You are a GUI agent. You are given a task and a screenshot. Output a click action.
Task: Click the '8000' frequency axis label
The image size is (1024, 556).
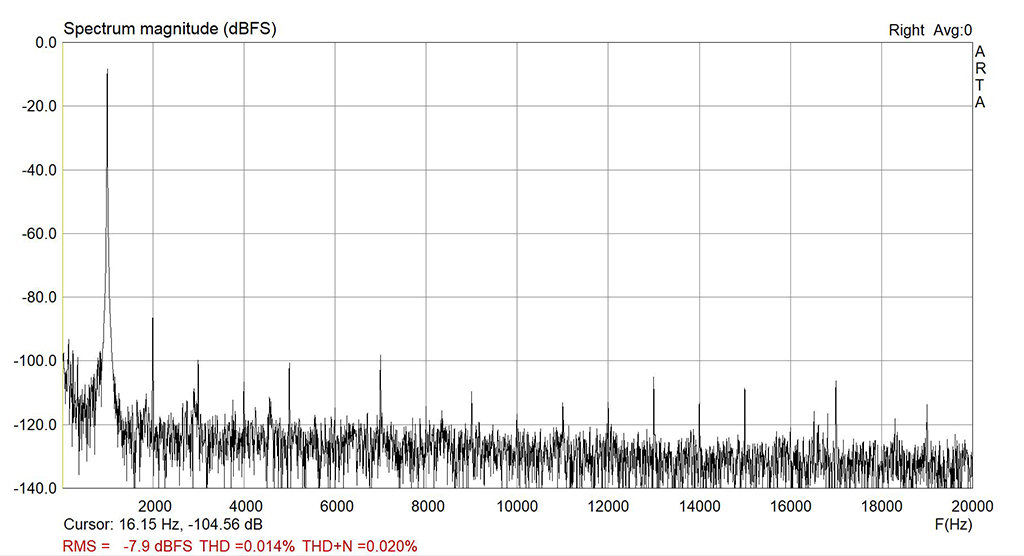[x=427, y=506]
